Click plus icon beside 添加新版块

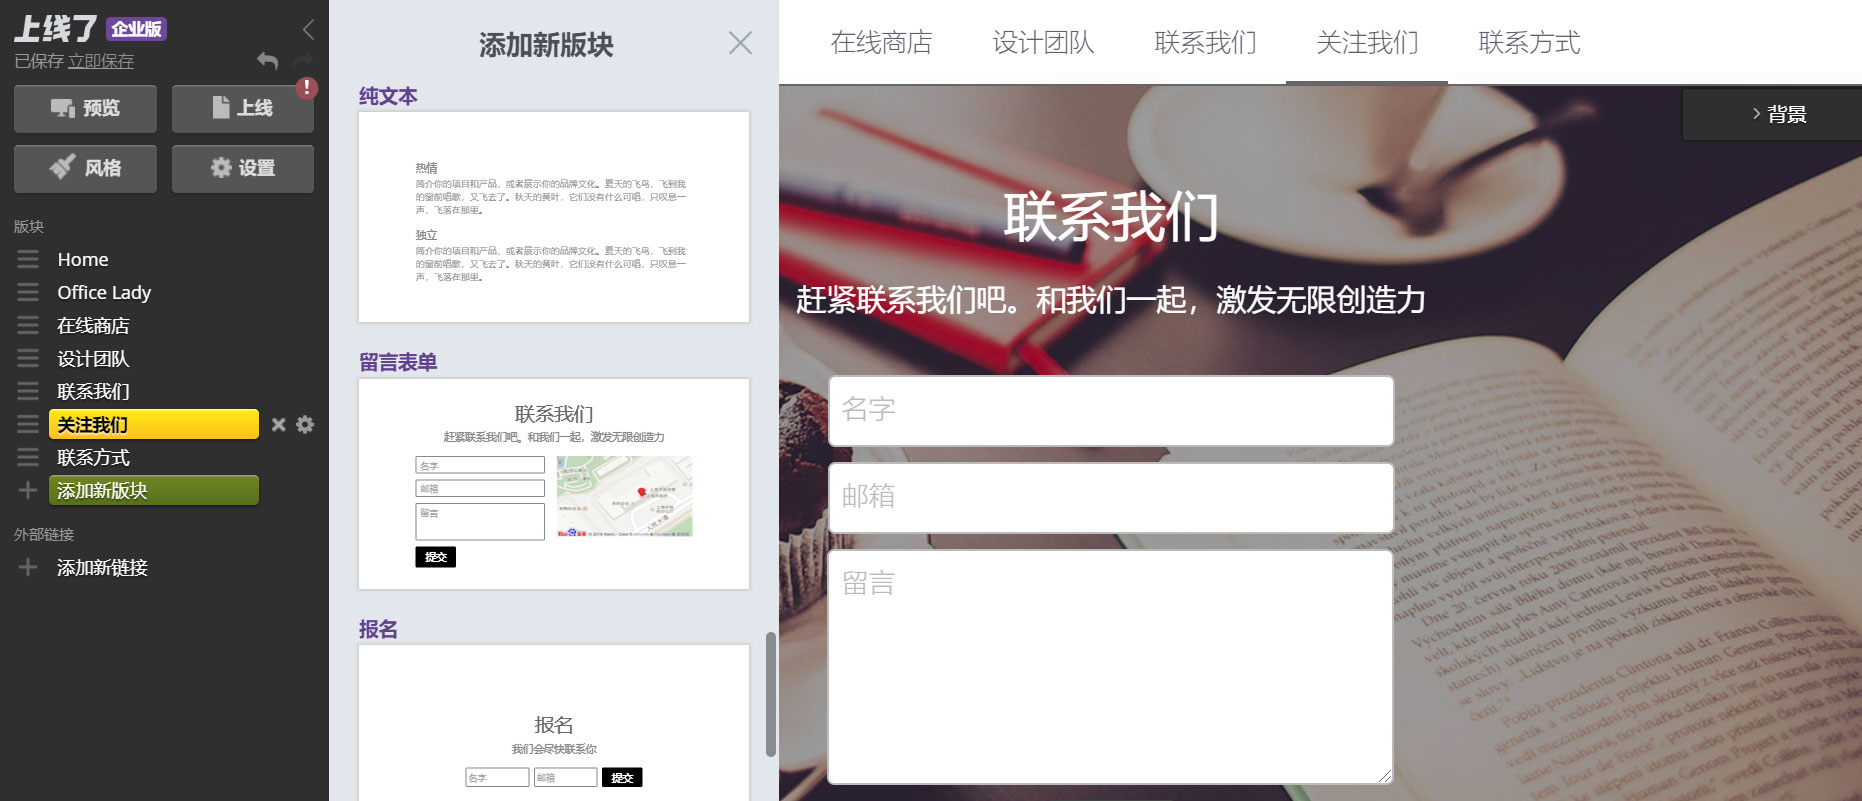pyautogui.click(x=28, y=490)
